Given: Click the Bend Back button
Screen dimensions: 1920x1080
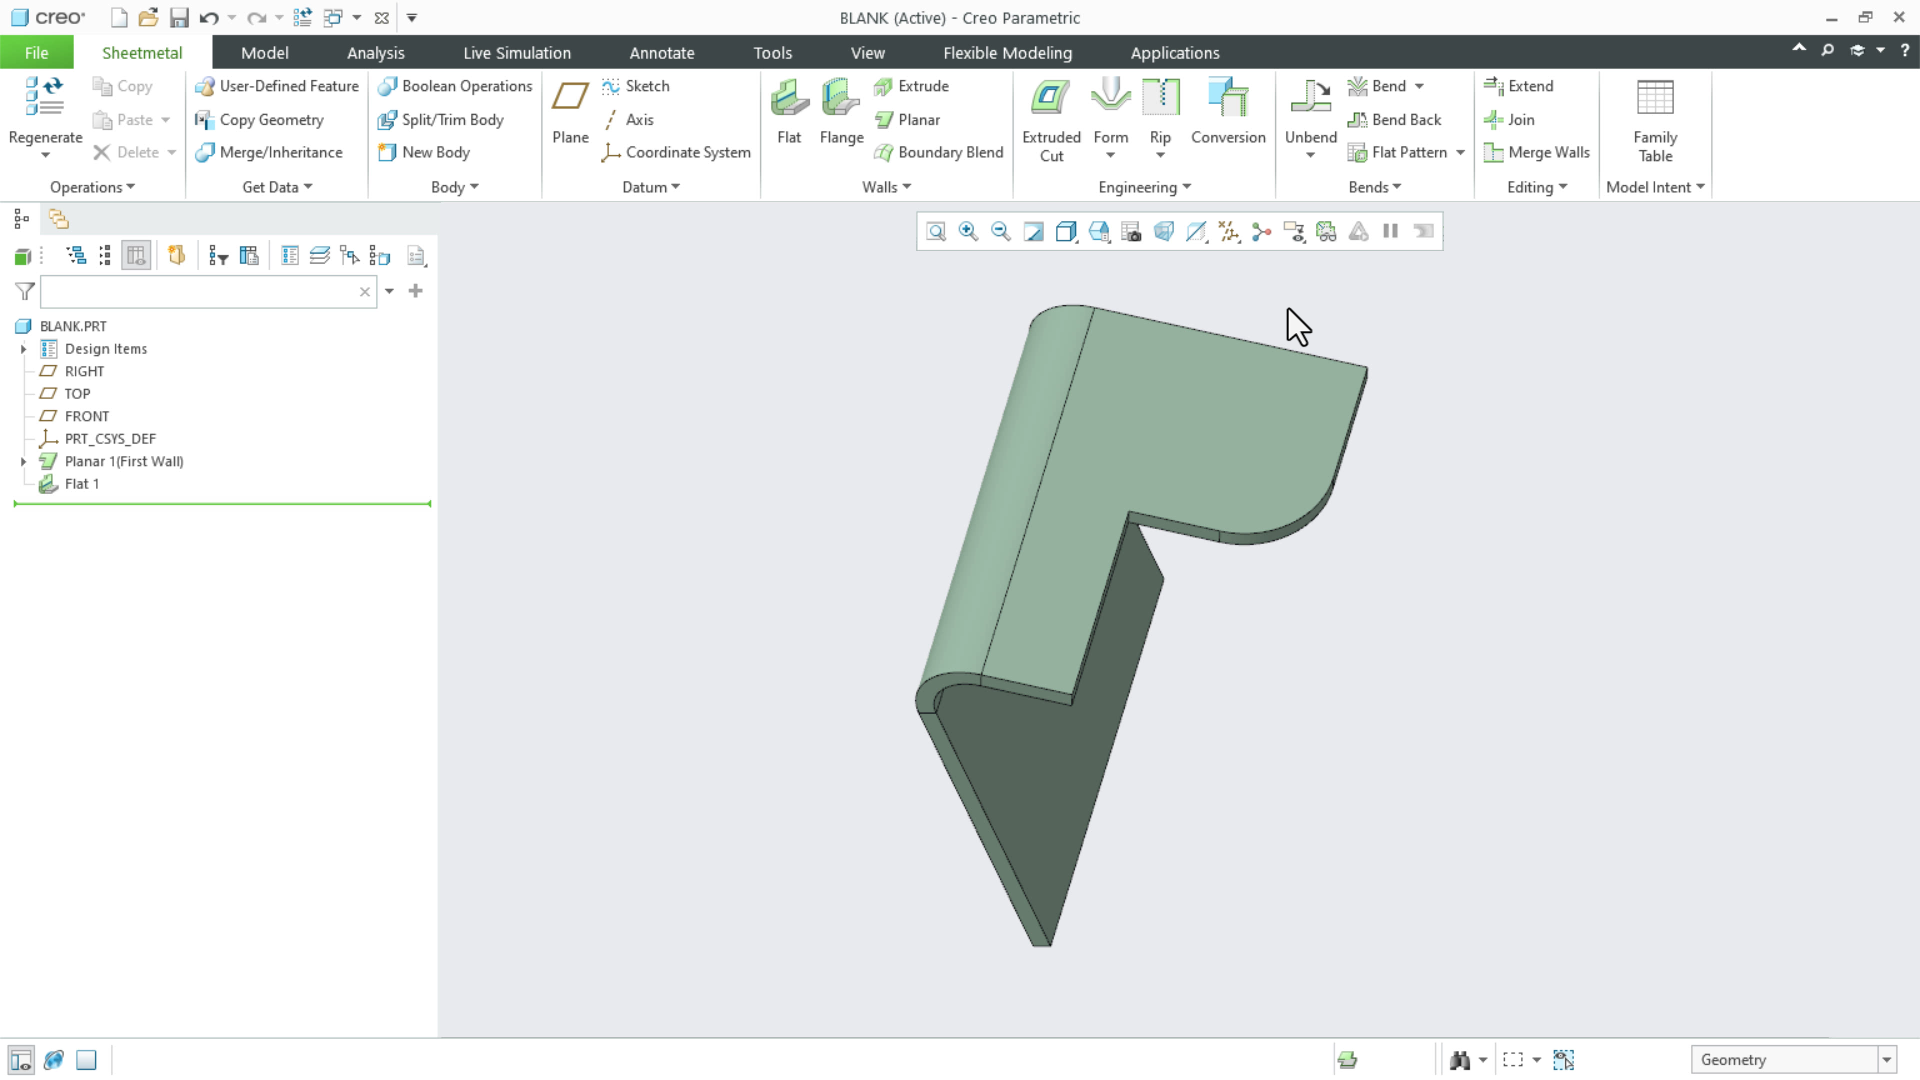Looking at the screenshot, I should pyautogui.click(x=1395, y=119).
